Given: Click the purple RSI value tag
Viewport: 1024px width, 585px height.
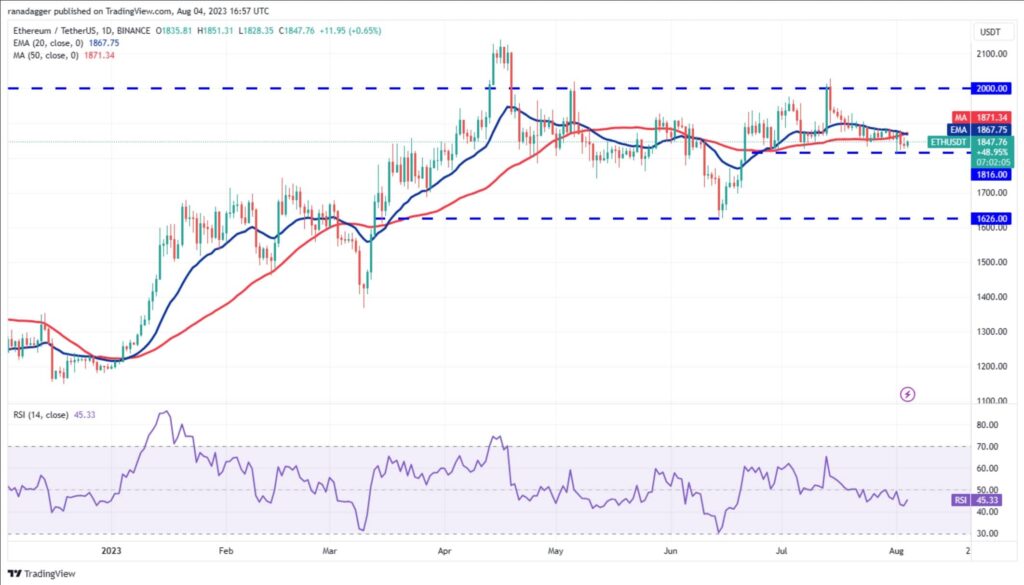Looking at the screenshot, I should click(976, 500).
